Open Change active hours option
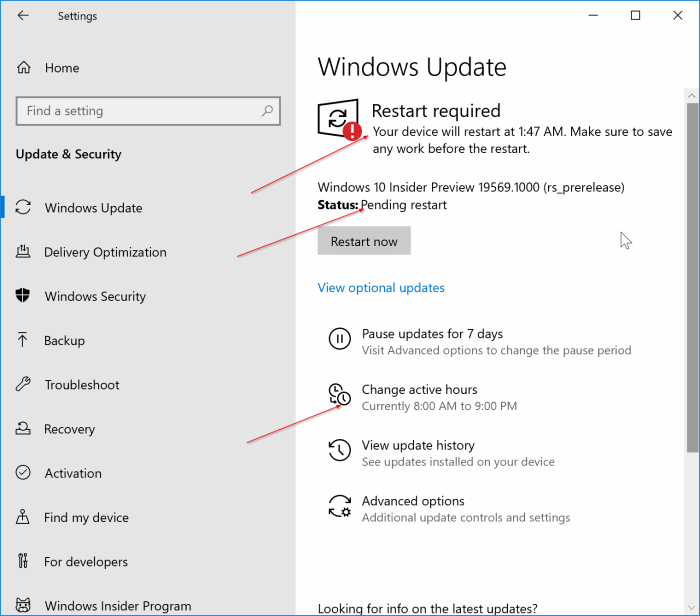This screenshot has height=616, width=700. [x=419, y=390]
